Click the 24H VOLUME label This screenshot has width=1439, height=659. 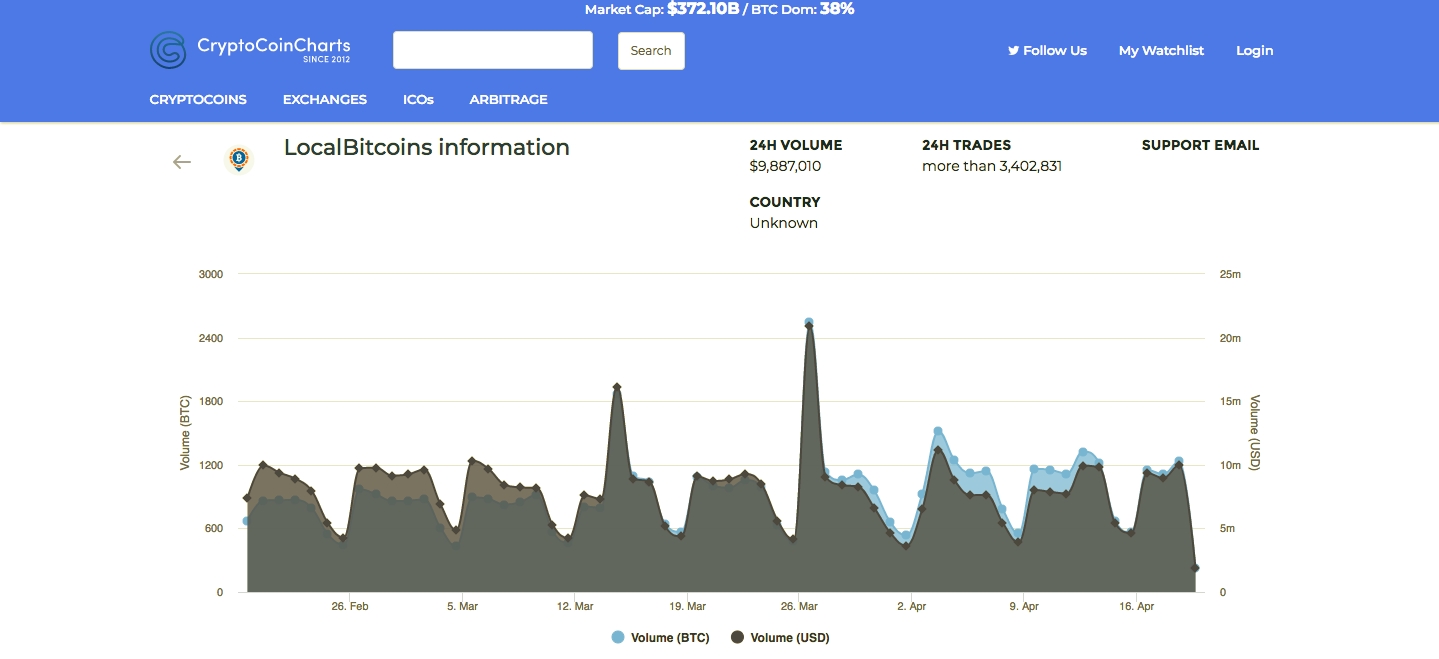click(x=796, y=145)
